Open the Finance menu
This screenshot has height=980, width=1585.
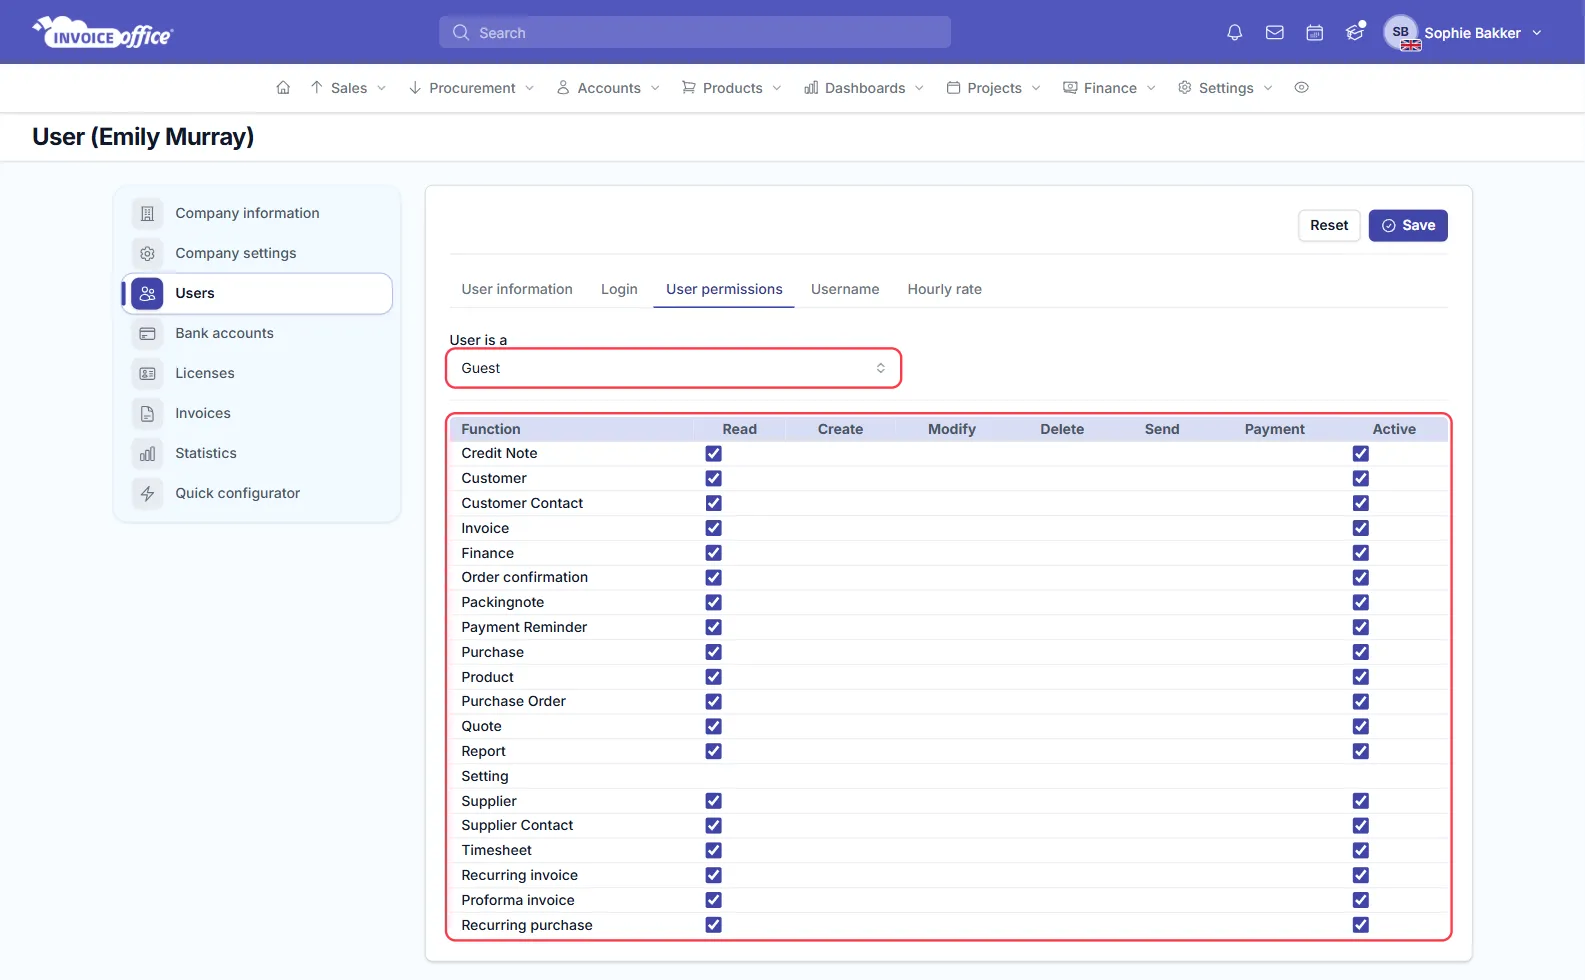pyautogui.click(x=1109, y=88)
